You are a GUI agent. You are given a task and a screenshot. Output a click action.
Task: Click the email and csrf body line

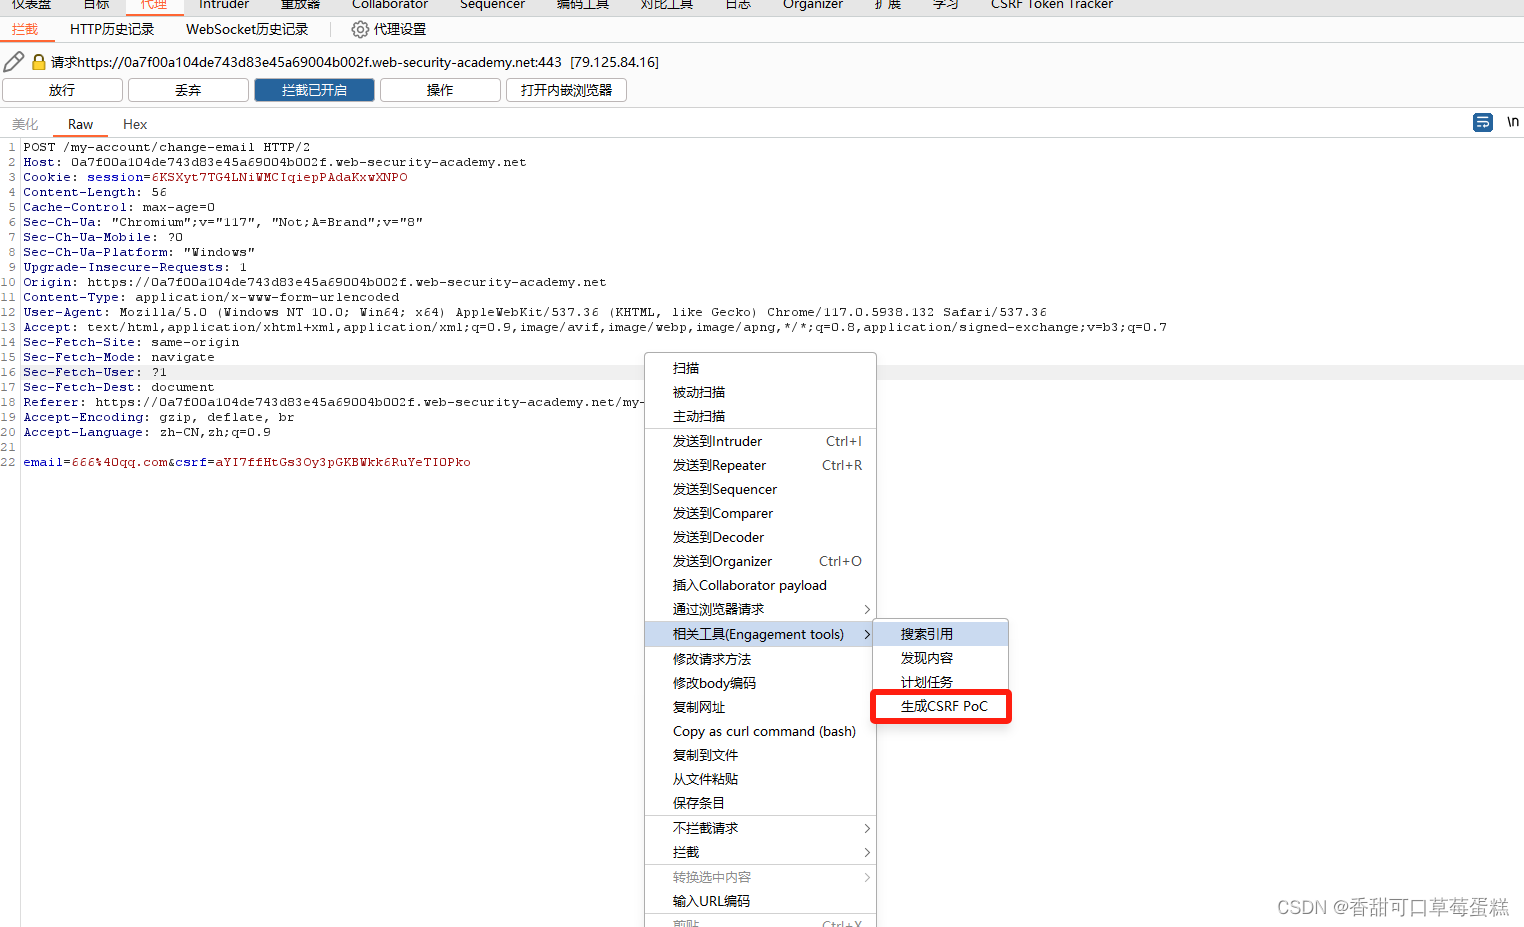tap(247, 462)
